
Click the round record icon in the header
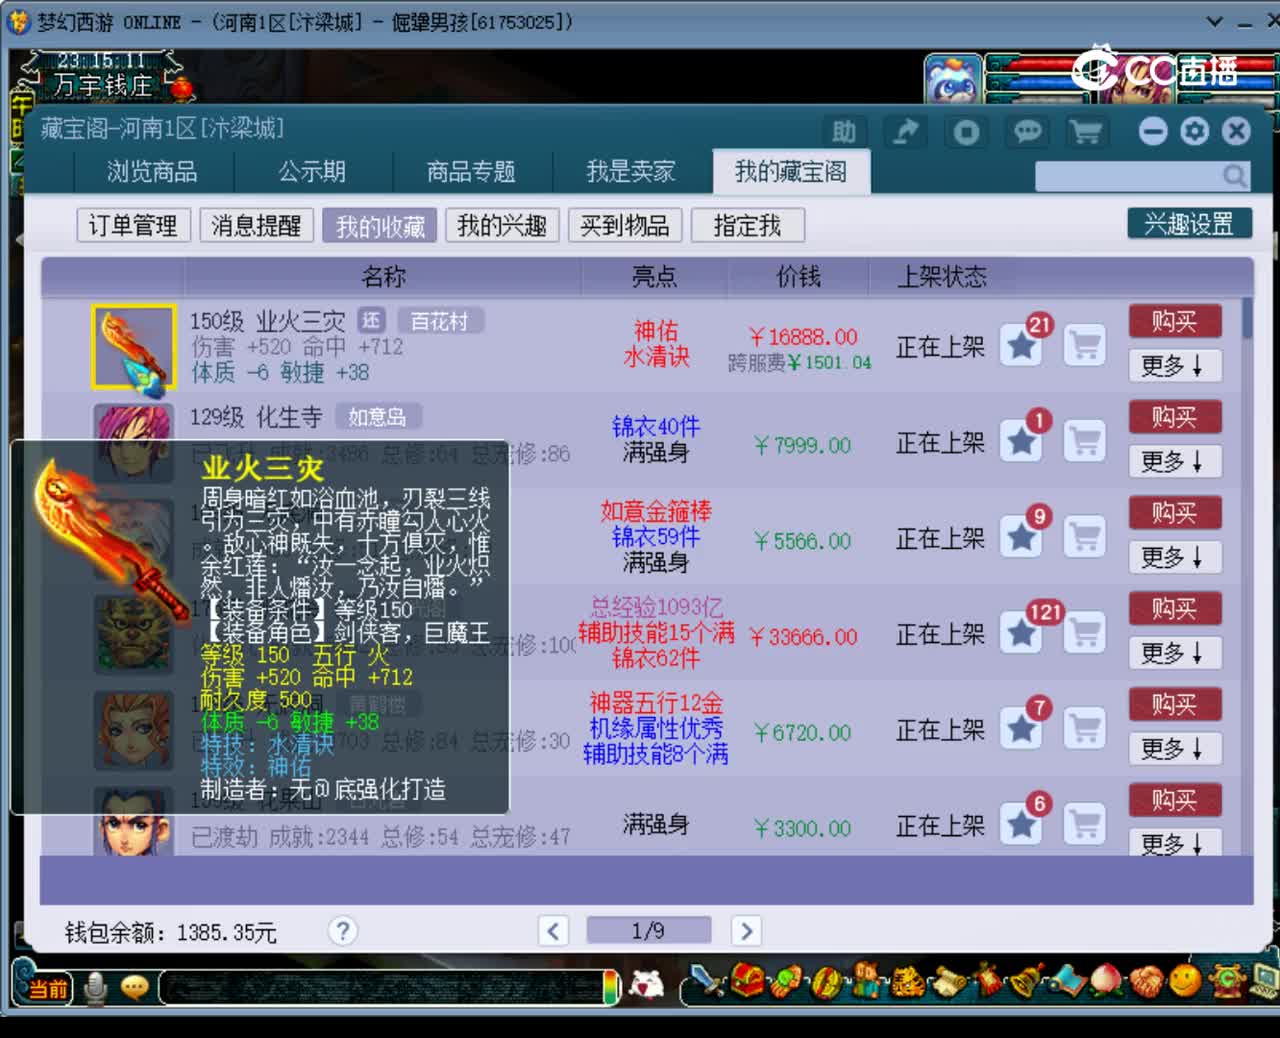tap(966, 132)
